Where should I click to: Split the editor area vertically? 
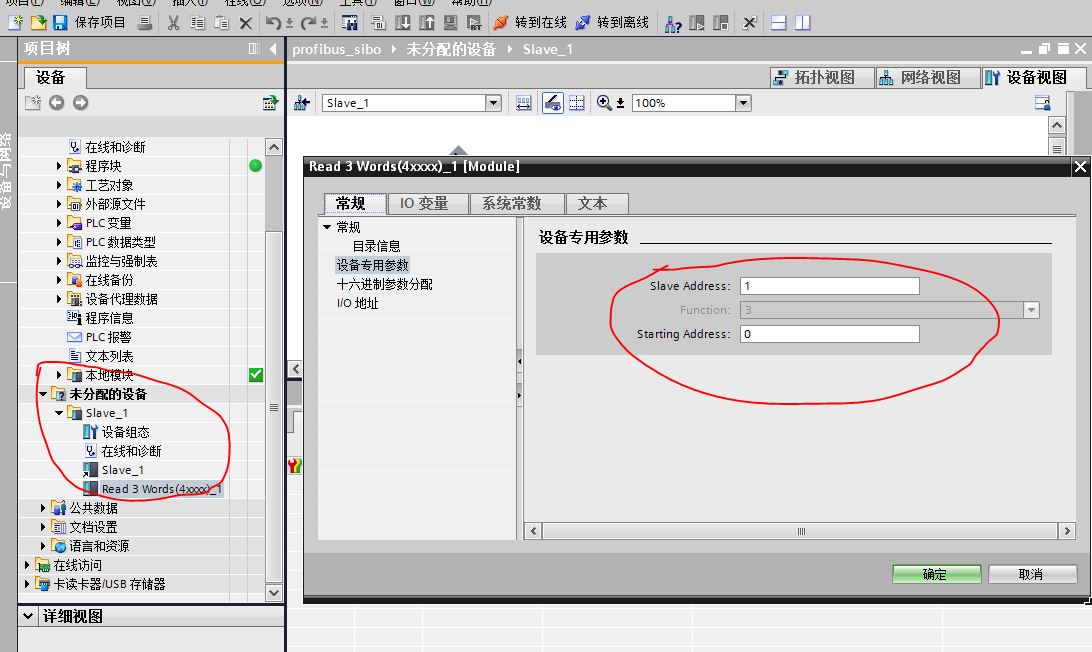[803, 23]
